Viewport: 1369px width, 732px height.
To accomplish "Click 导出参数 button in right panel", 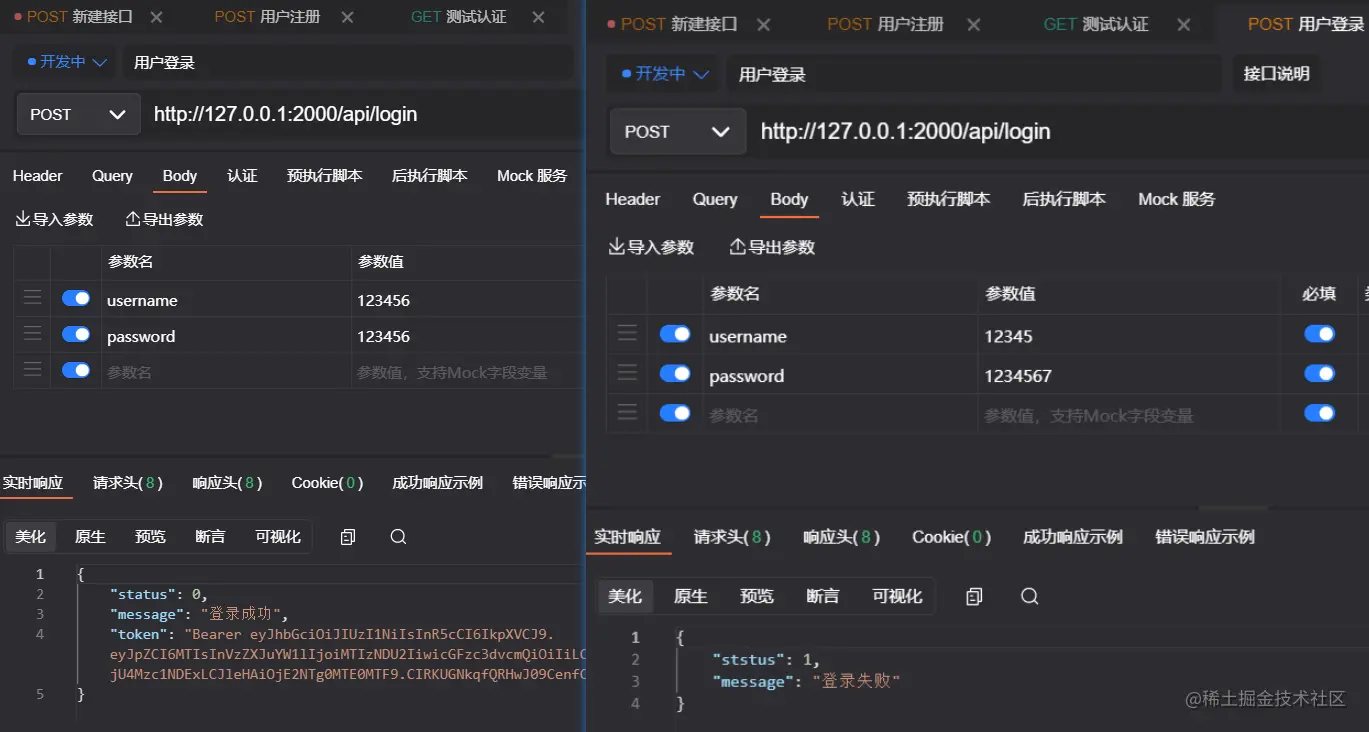I will click(x=772, y=247).
